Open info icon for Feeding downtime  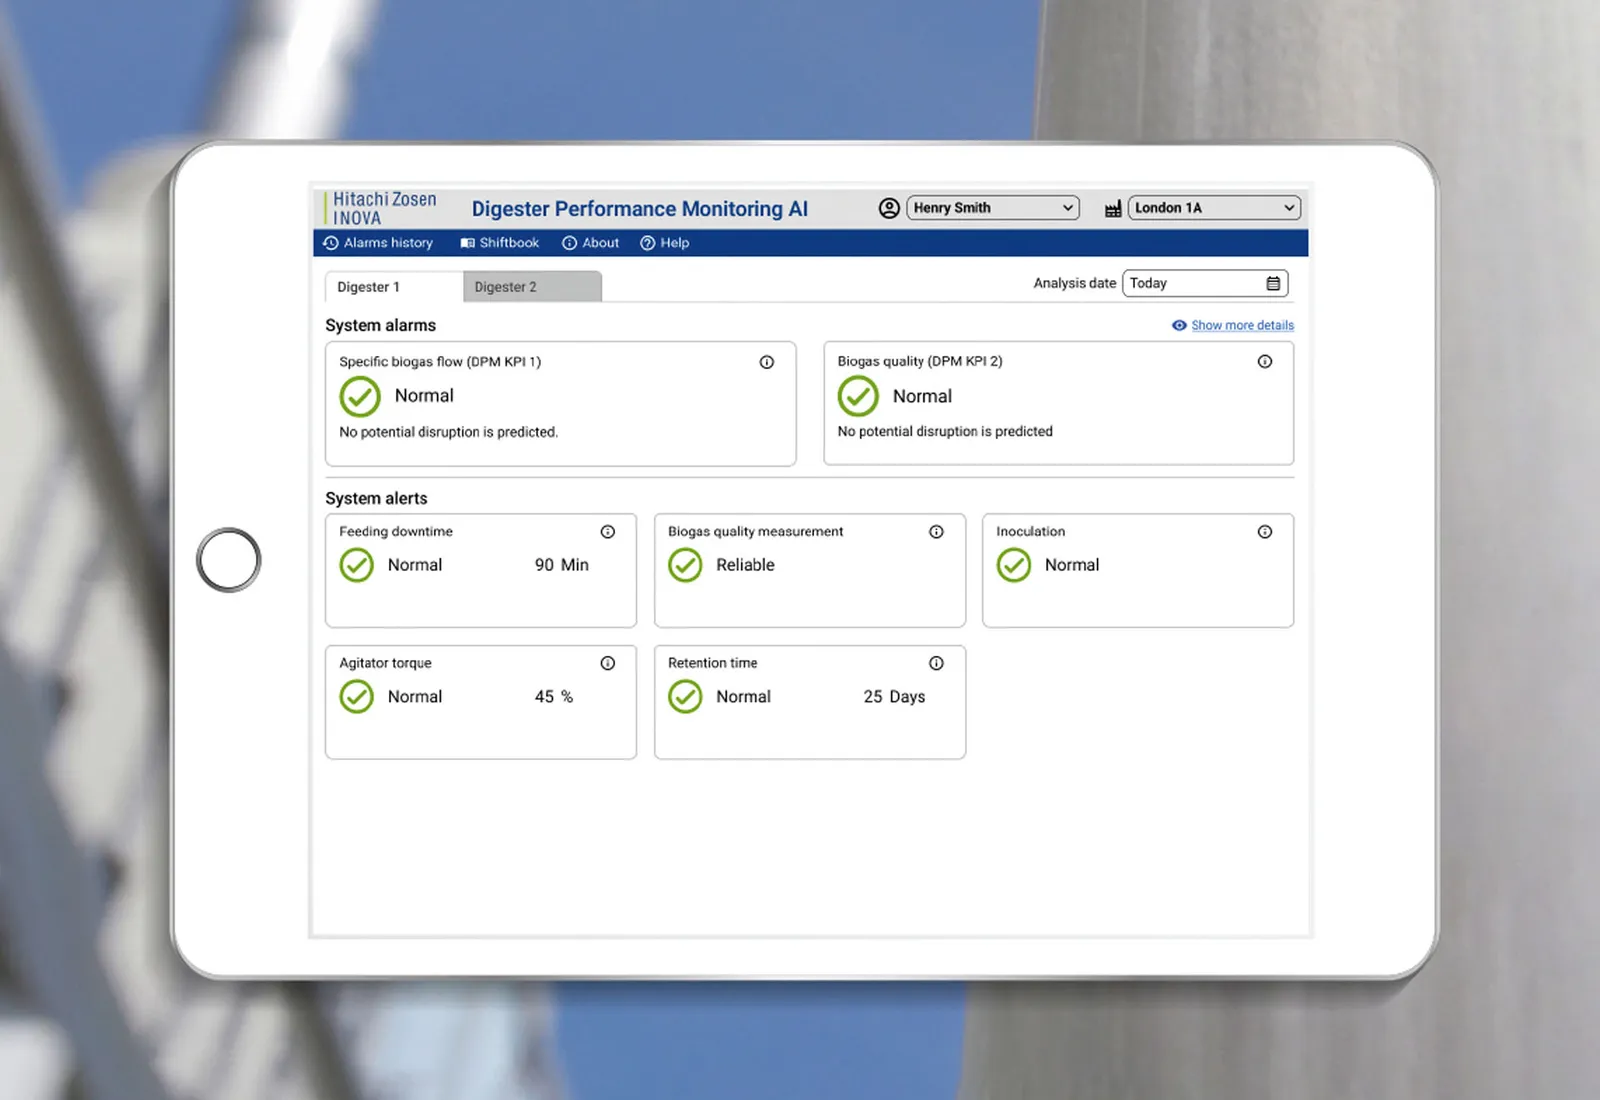[608, 532]
